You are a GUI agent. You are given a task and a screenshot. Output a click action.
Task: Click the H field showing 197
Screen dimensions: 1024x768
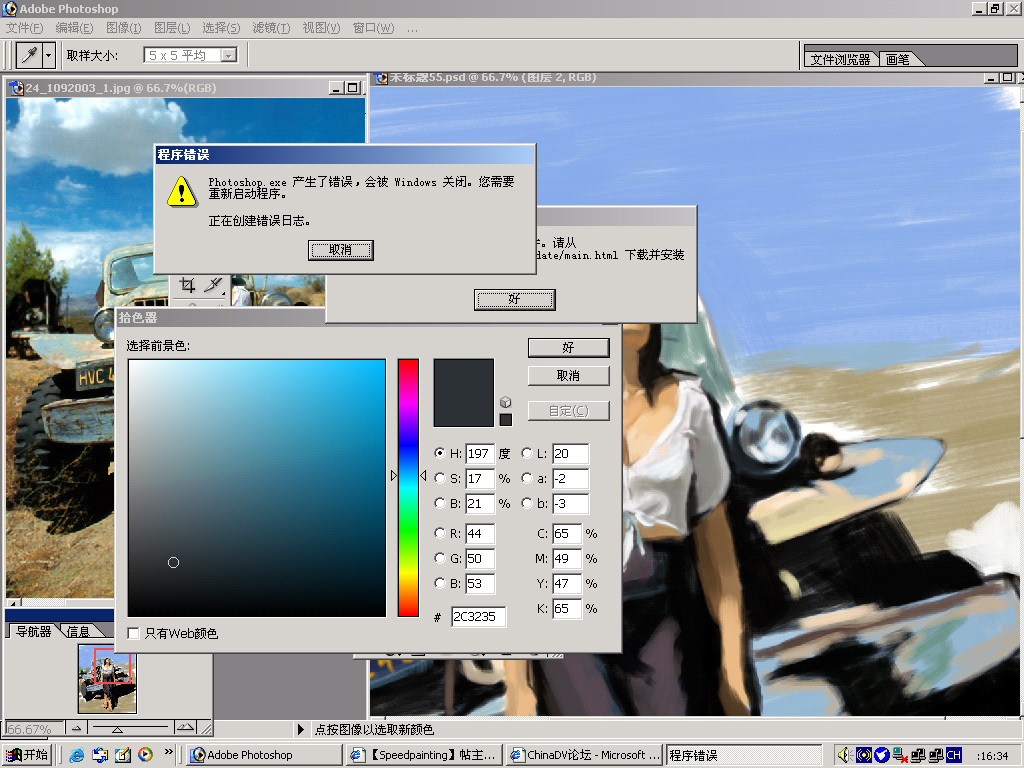click(479, 453)
